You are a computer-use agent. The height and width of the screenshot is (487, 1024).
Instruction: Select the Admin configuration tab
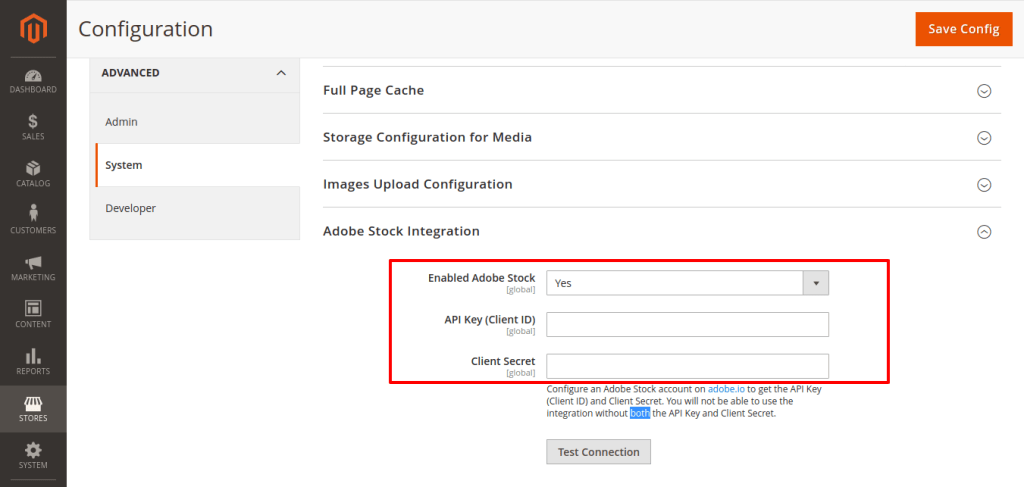coord(195,122)
